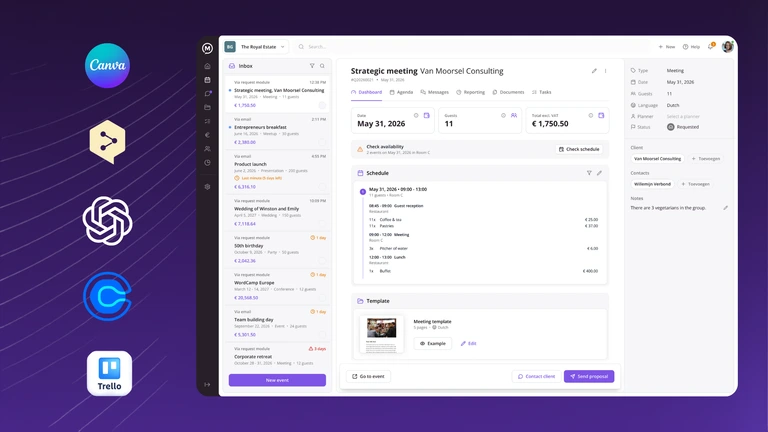Open the three-dot menu beside event title
Screen dimensions: 768x432
605,71
